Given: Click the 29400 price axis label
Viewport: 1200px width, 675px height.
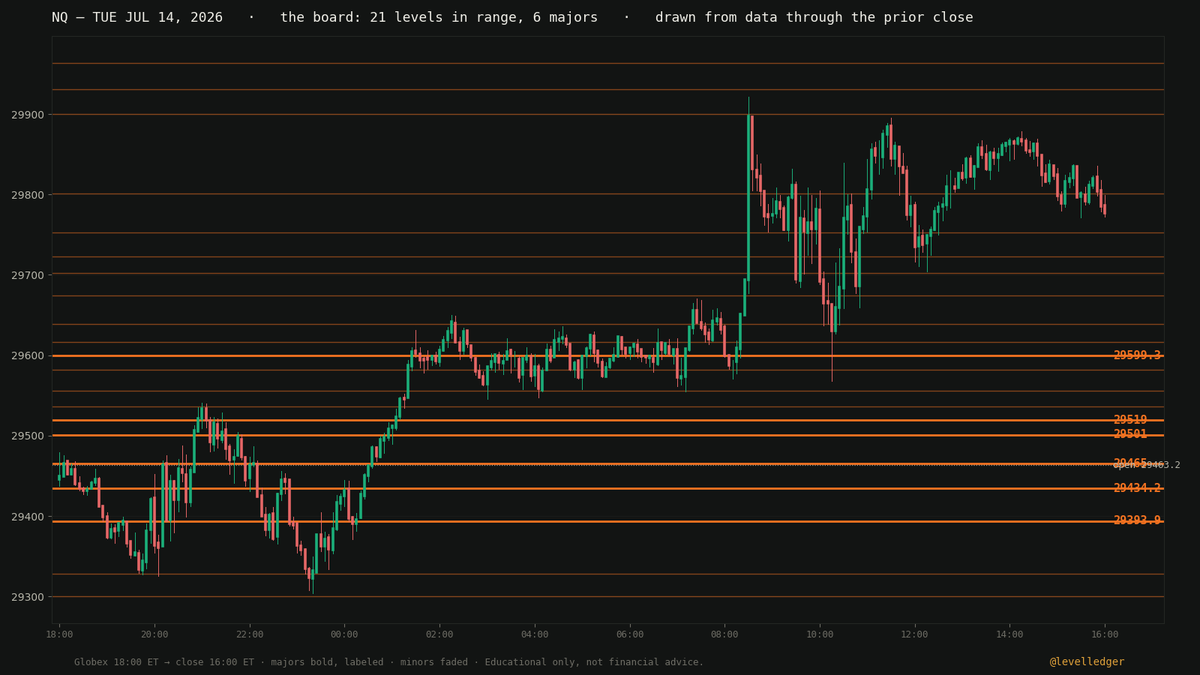Looking at the screenshot, I should tap(26, 517).
